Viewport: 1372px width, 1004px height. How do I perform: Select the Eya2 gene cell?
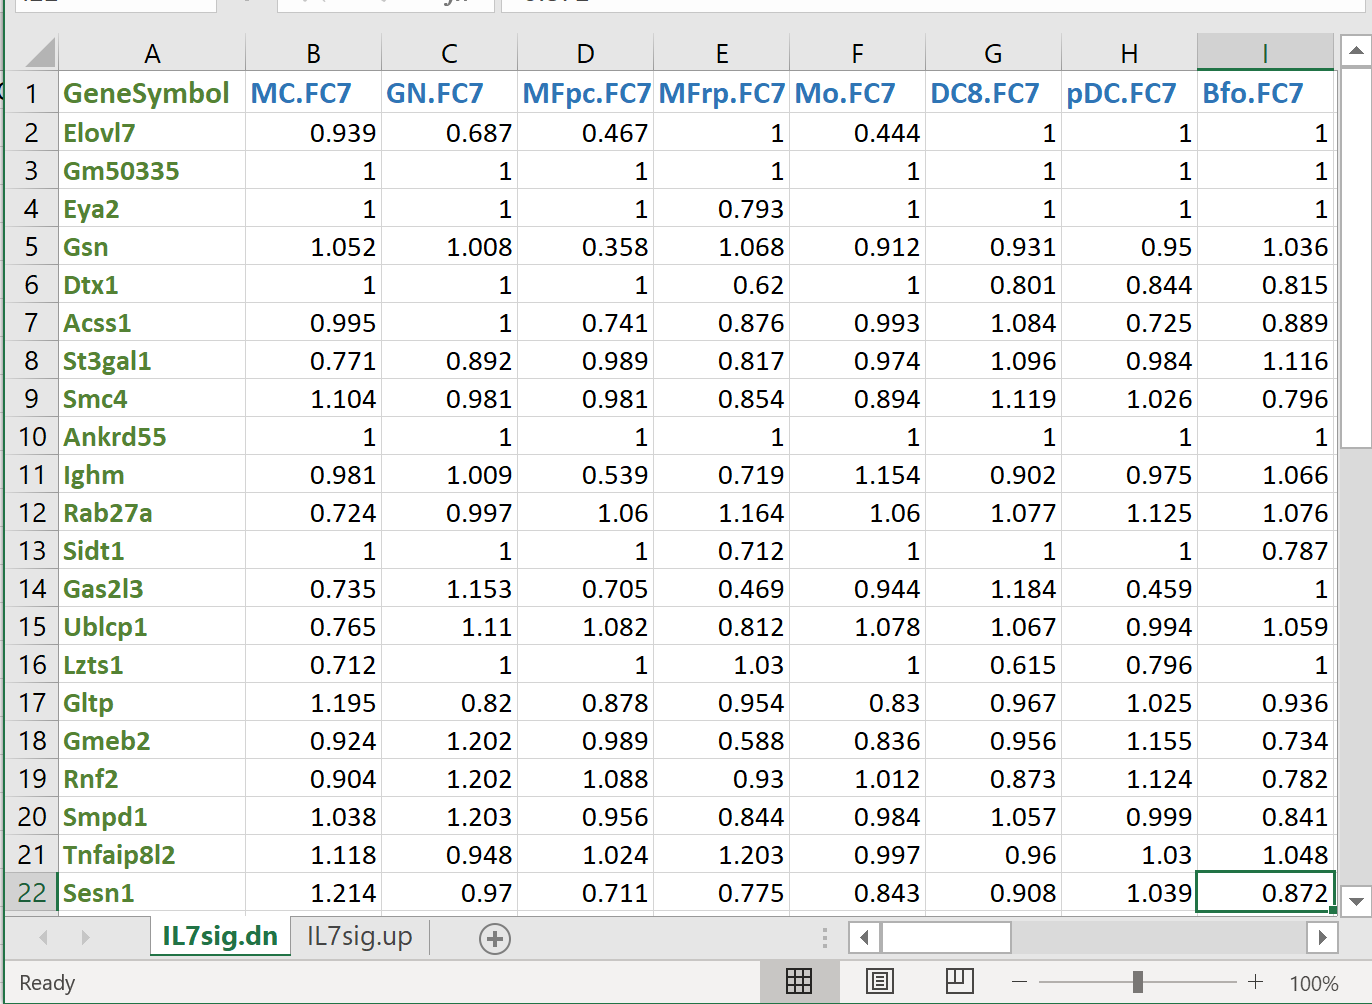click(152, 209)
